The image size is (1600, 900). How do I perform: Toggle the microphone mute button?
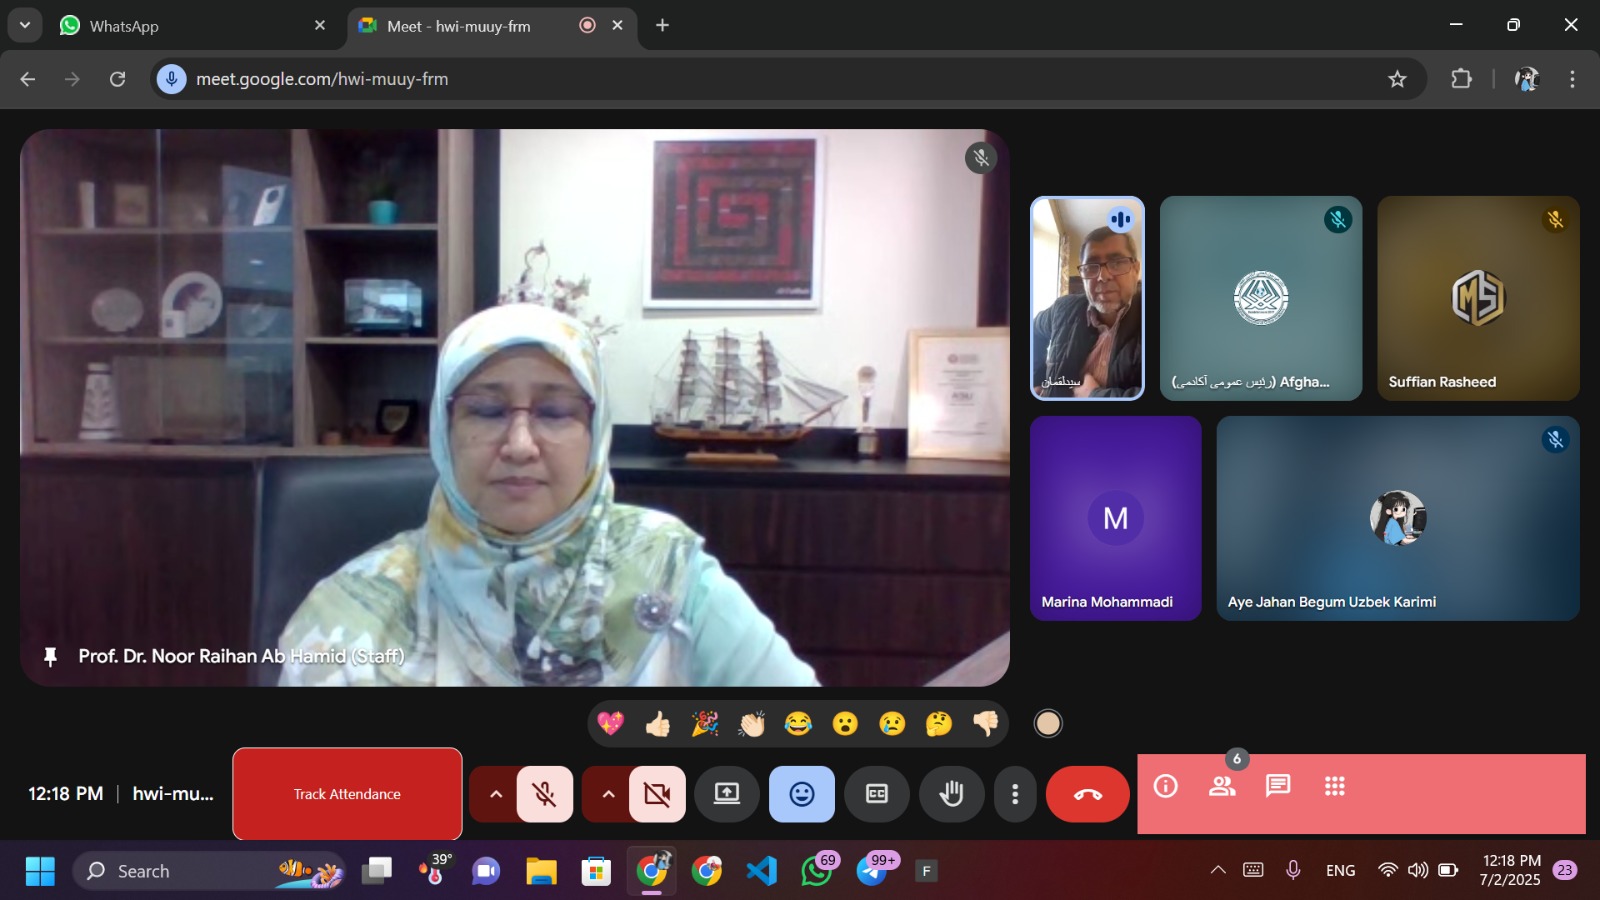(x=545, y=794)
